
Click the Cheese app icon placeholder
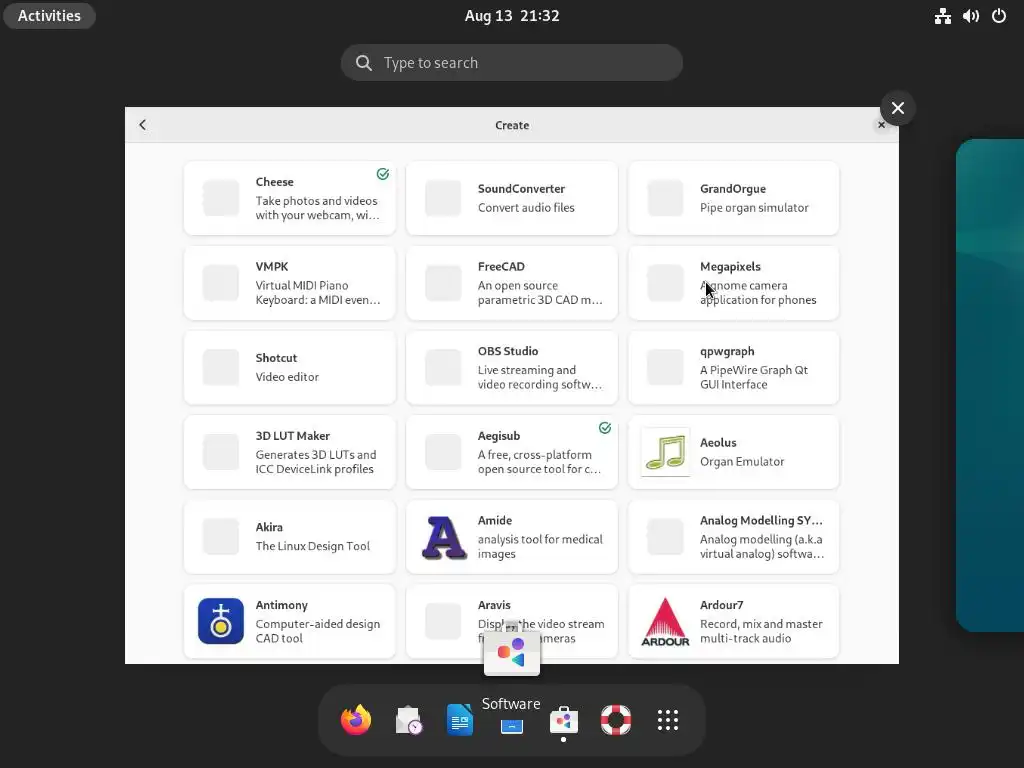(x=221, y=198)
